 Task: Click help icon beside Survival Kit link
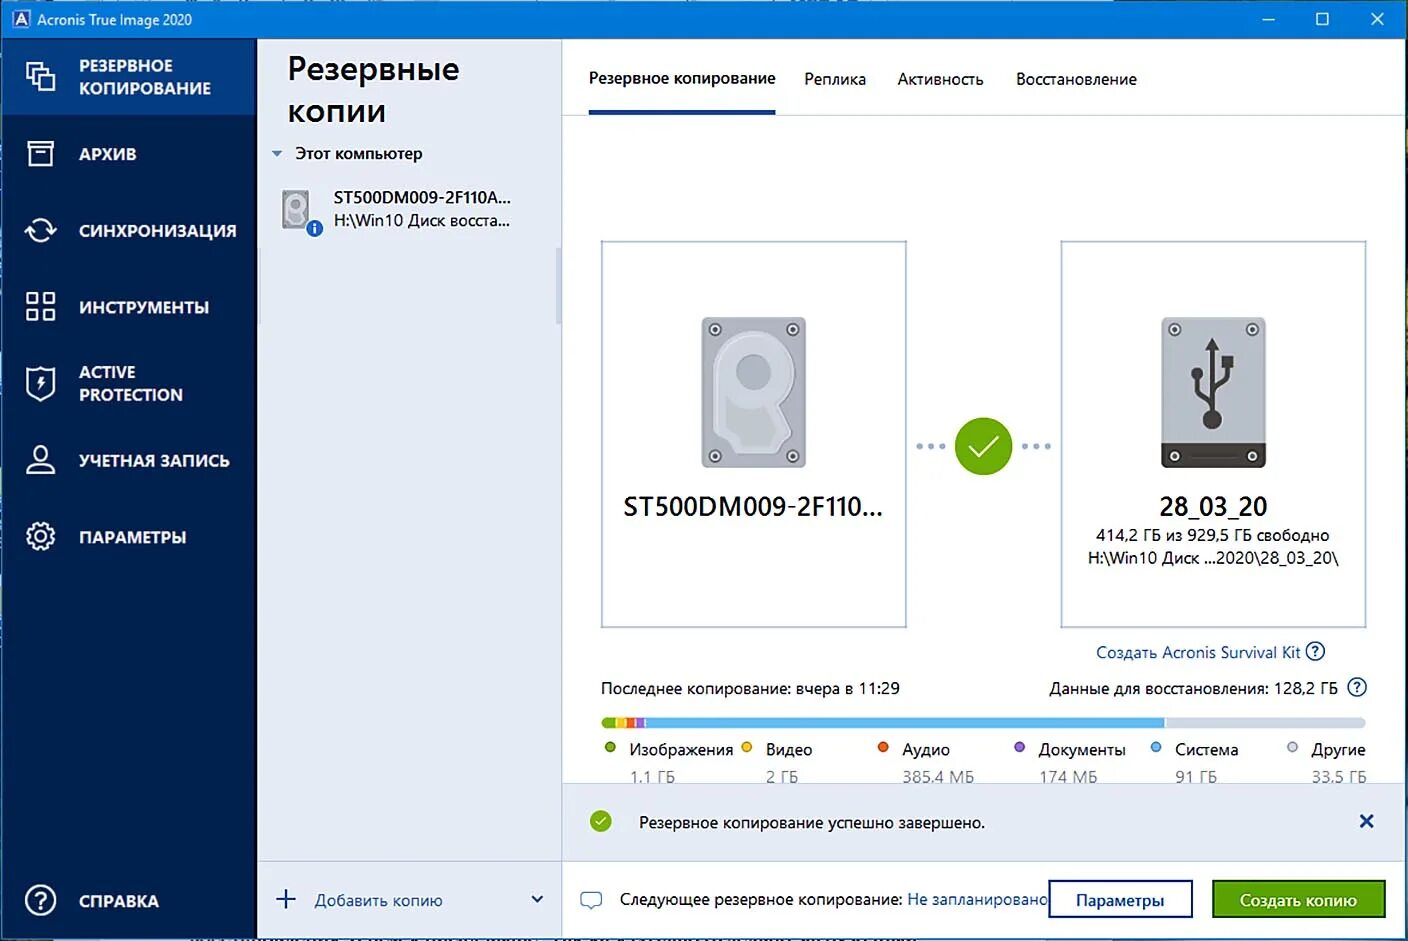pyautogui.click(x=1316, y=651)
